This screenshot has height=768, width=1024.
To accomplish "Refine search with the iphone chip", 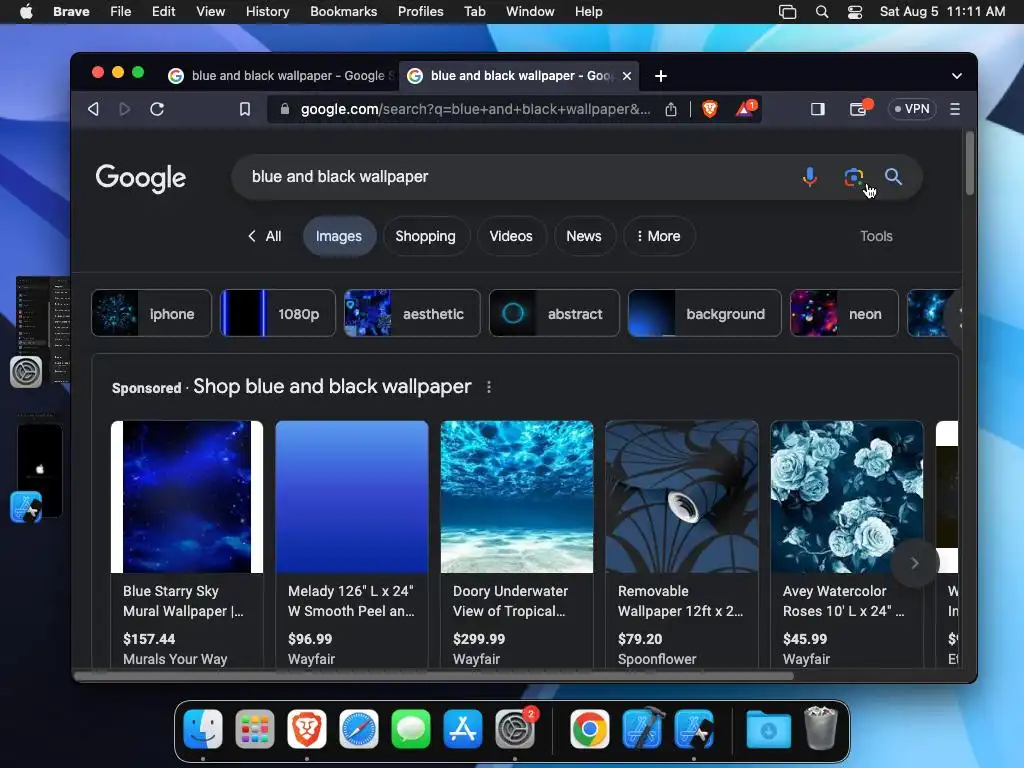I will 152,313.
